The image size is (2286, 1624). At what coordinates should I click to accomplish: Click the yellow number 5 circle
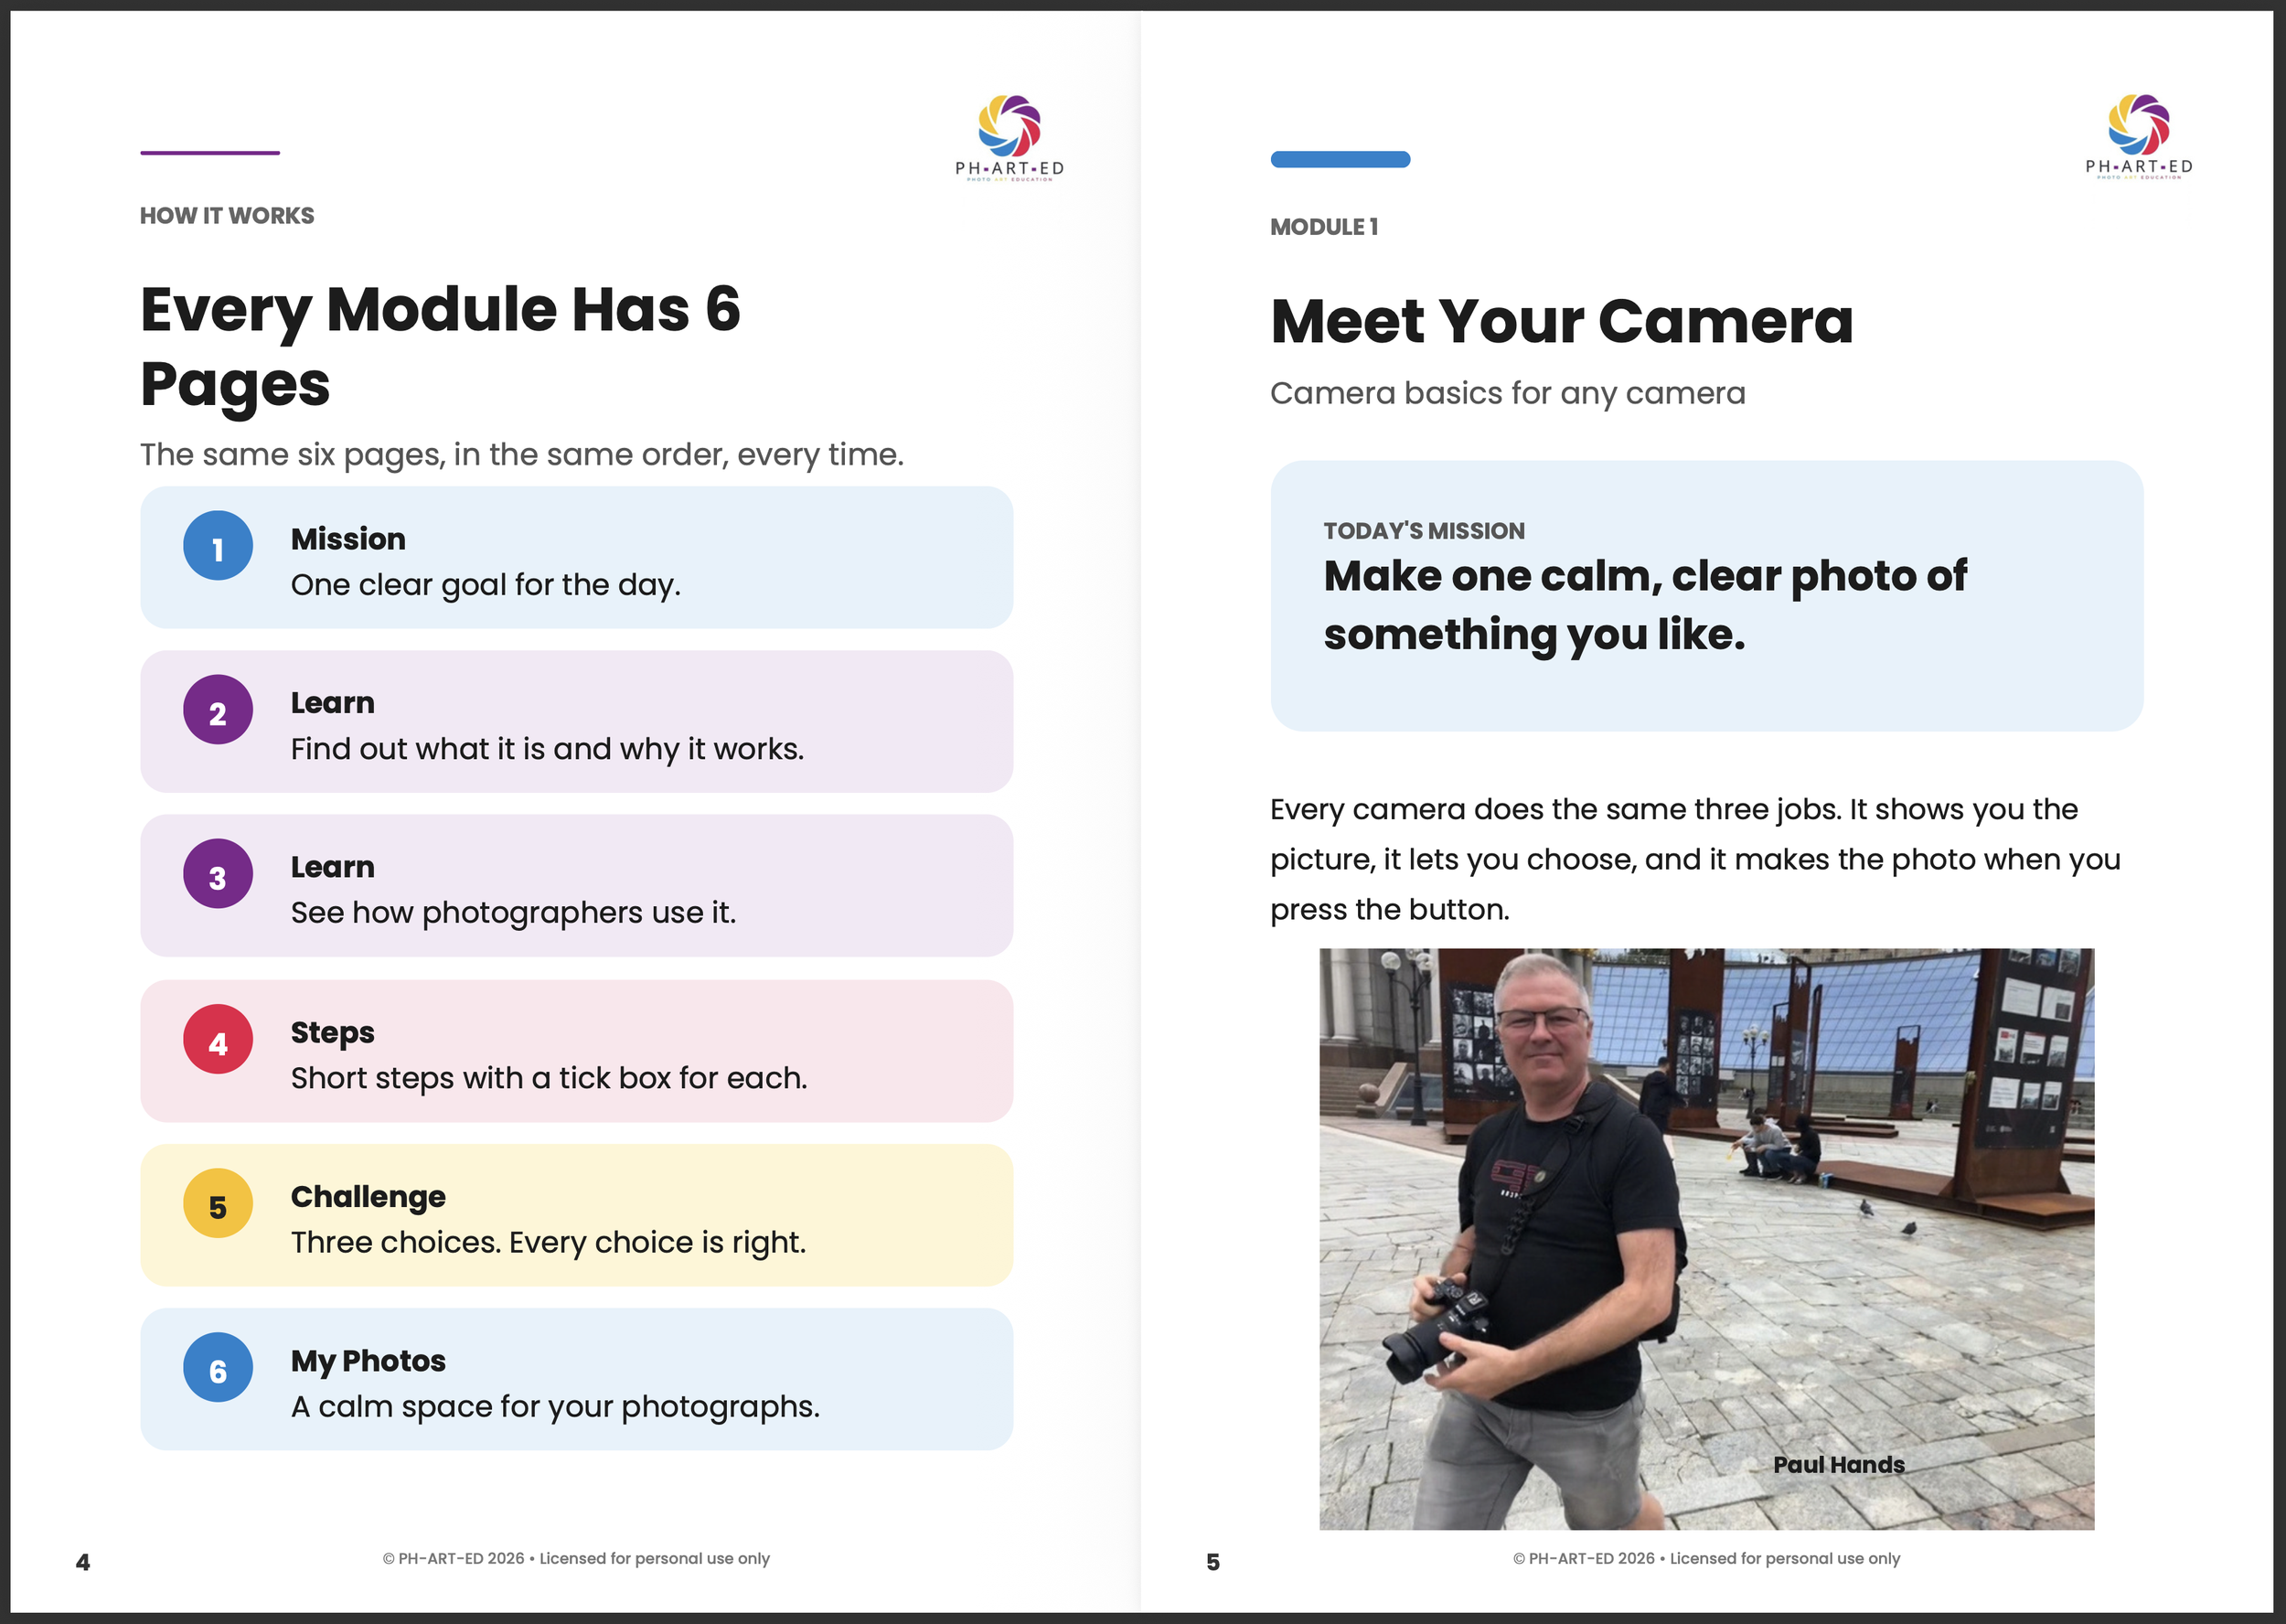[x=218, y=1204]
